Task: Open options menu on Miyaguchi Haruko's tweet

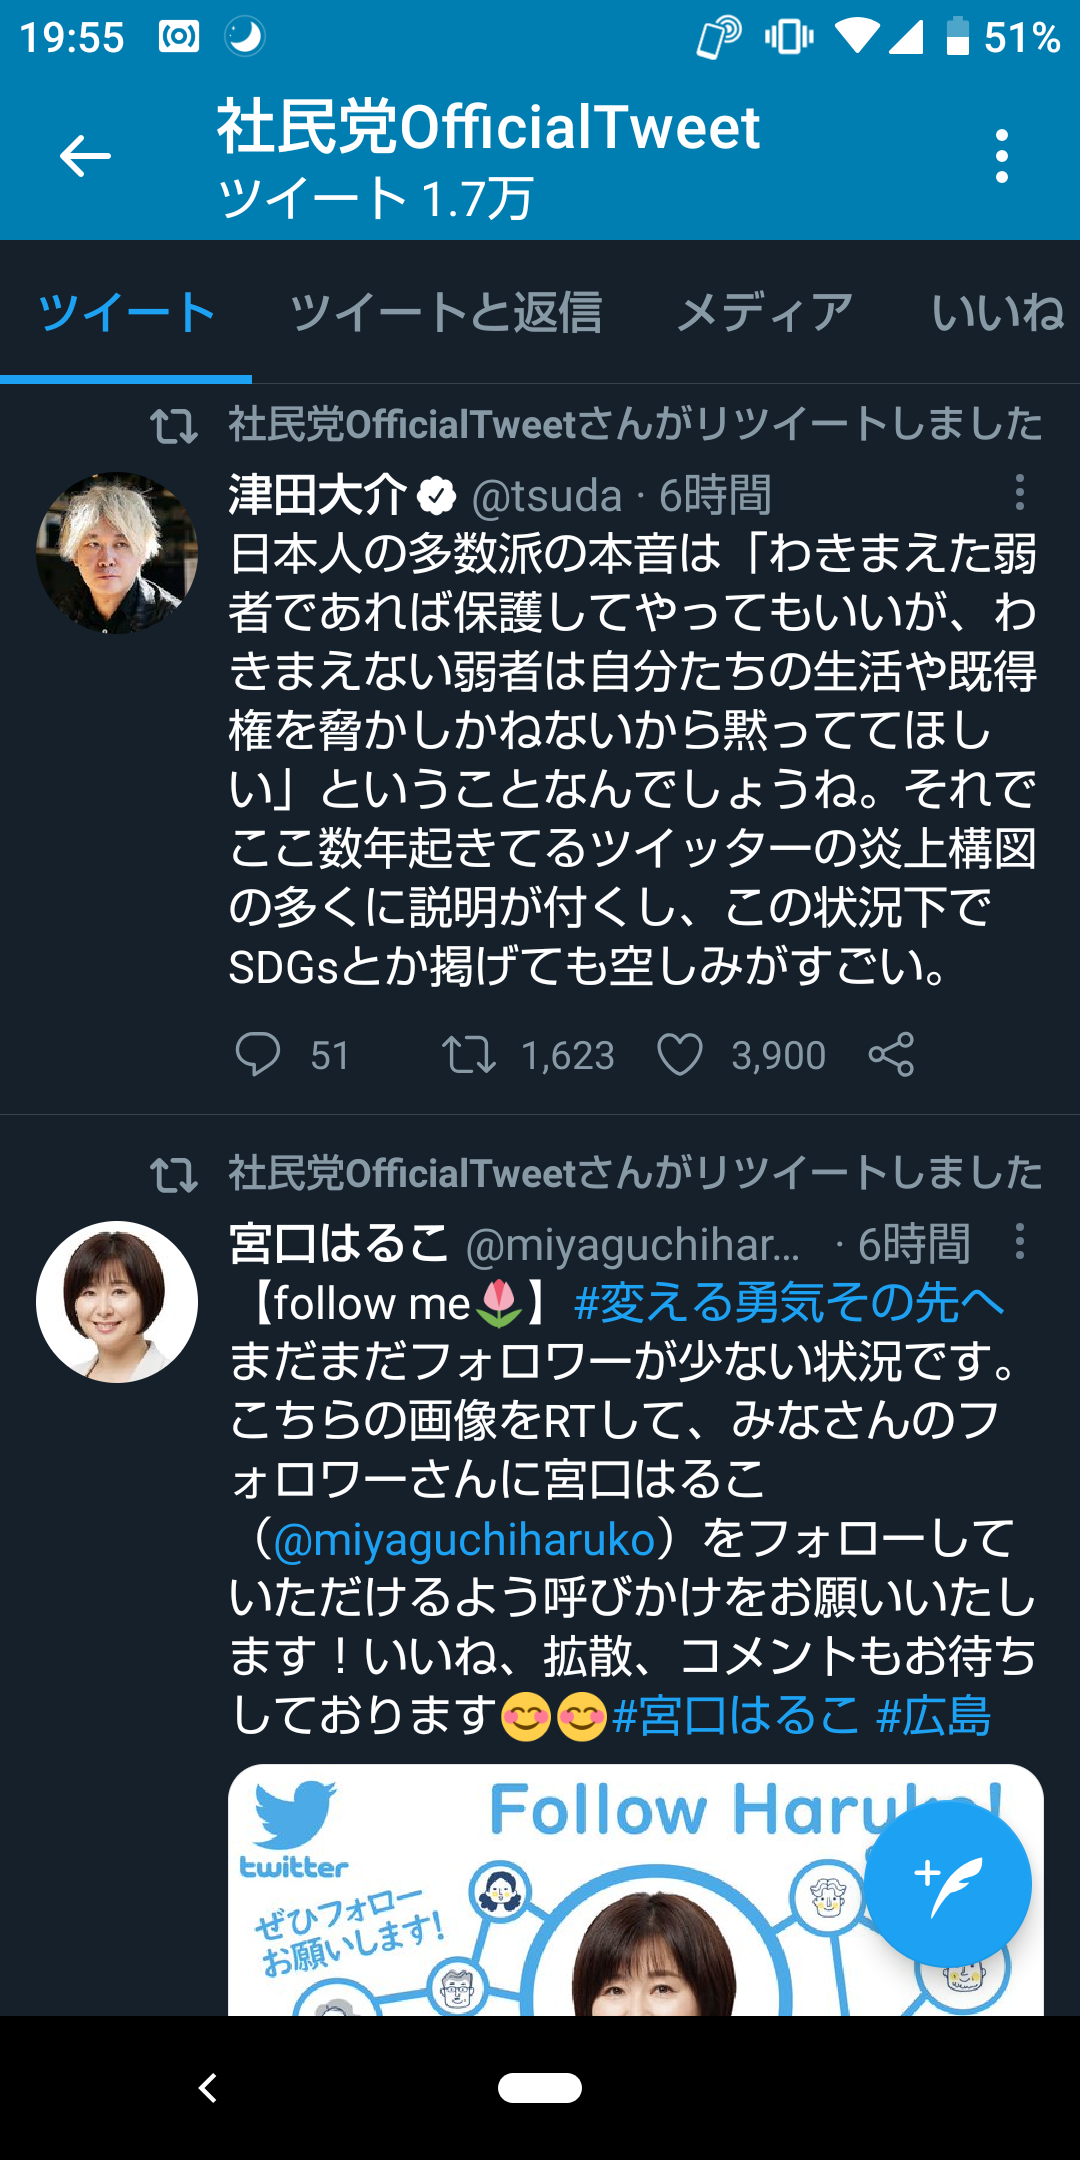Action: [1019, 1242]
